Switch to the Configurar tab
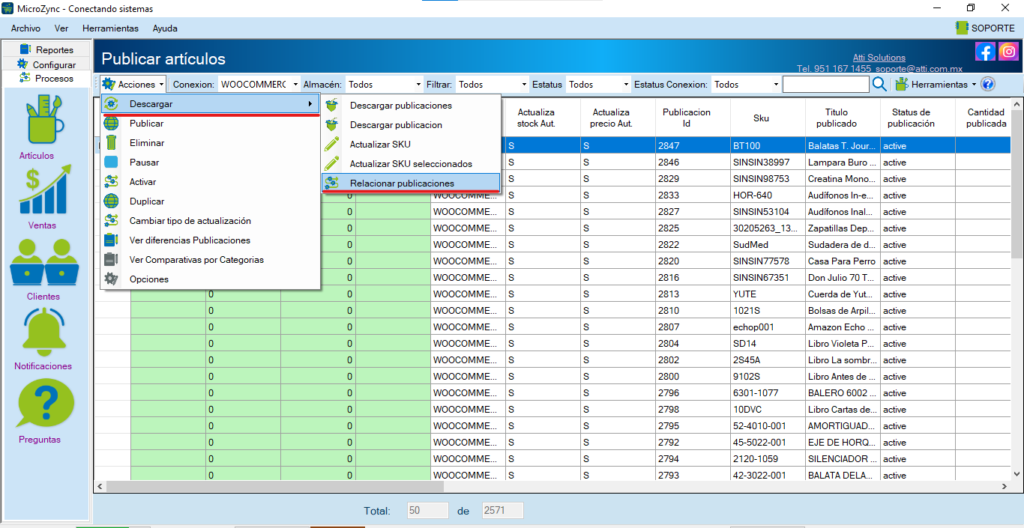 point(46,64)
